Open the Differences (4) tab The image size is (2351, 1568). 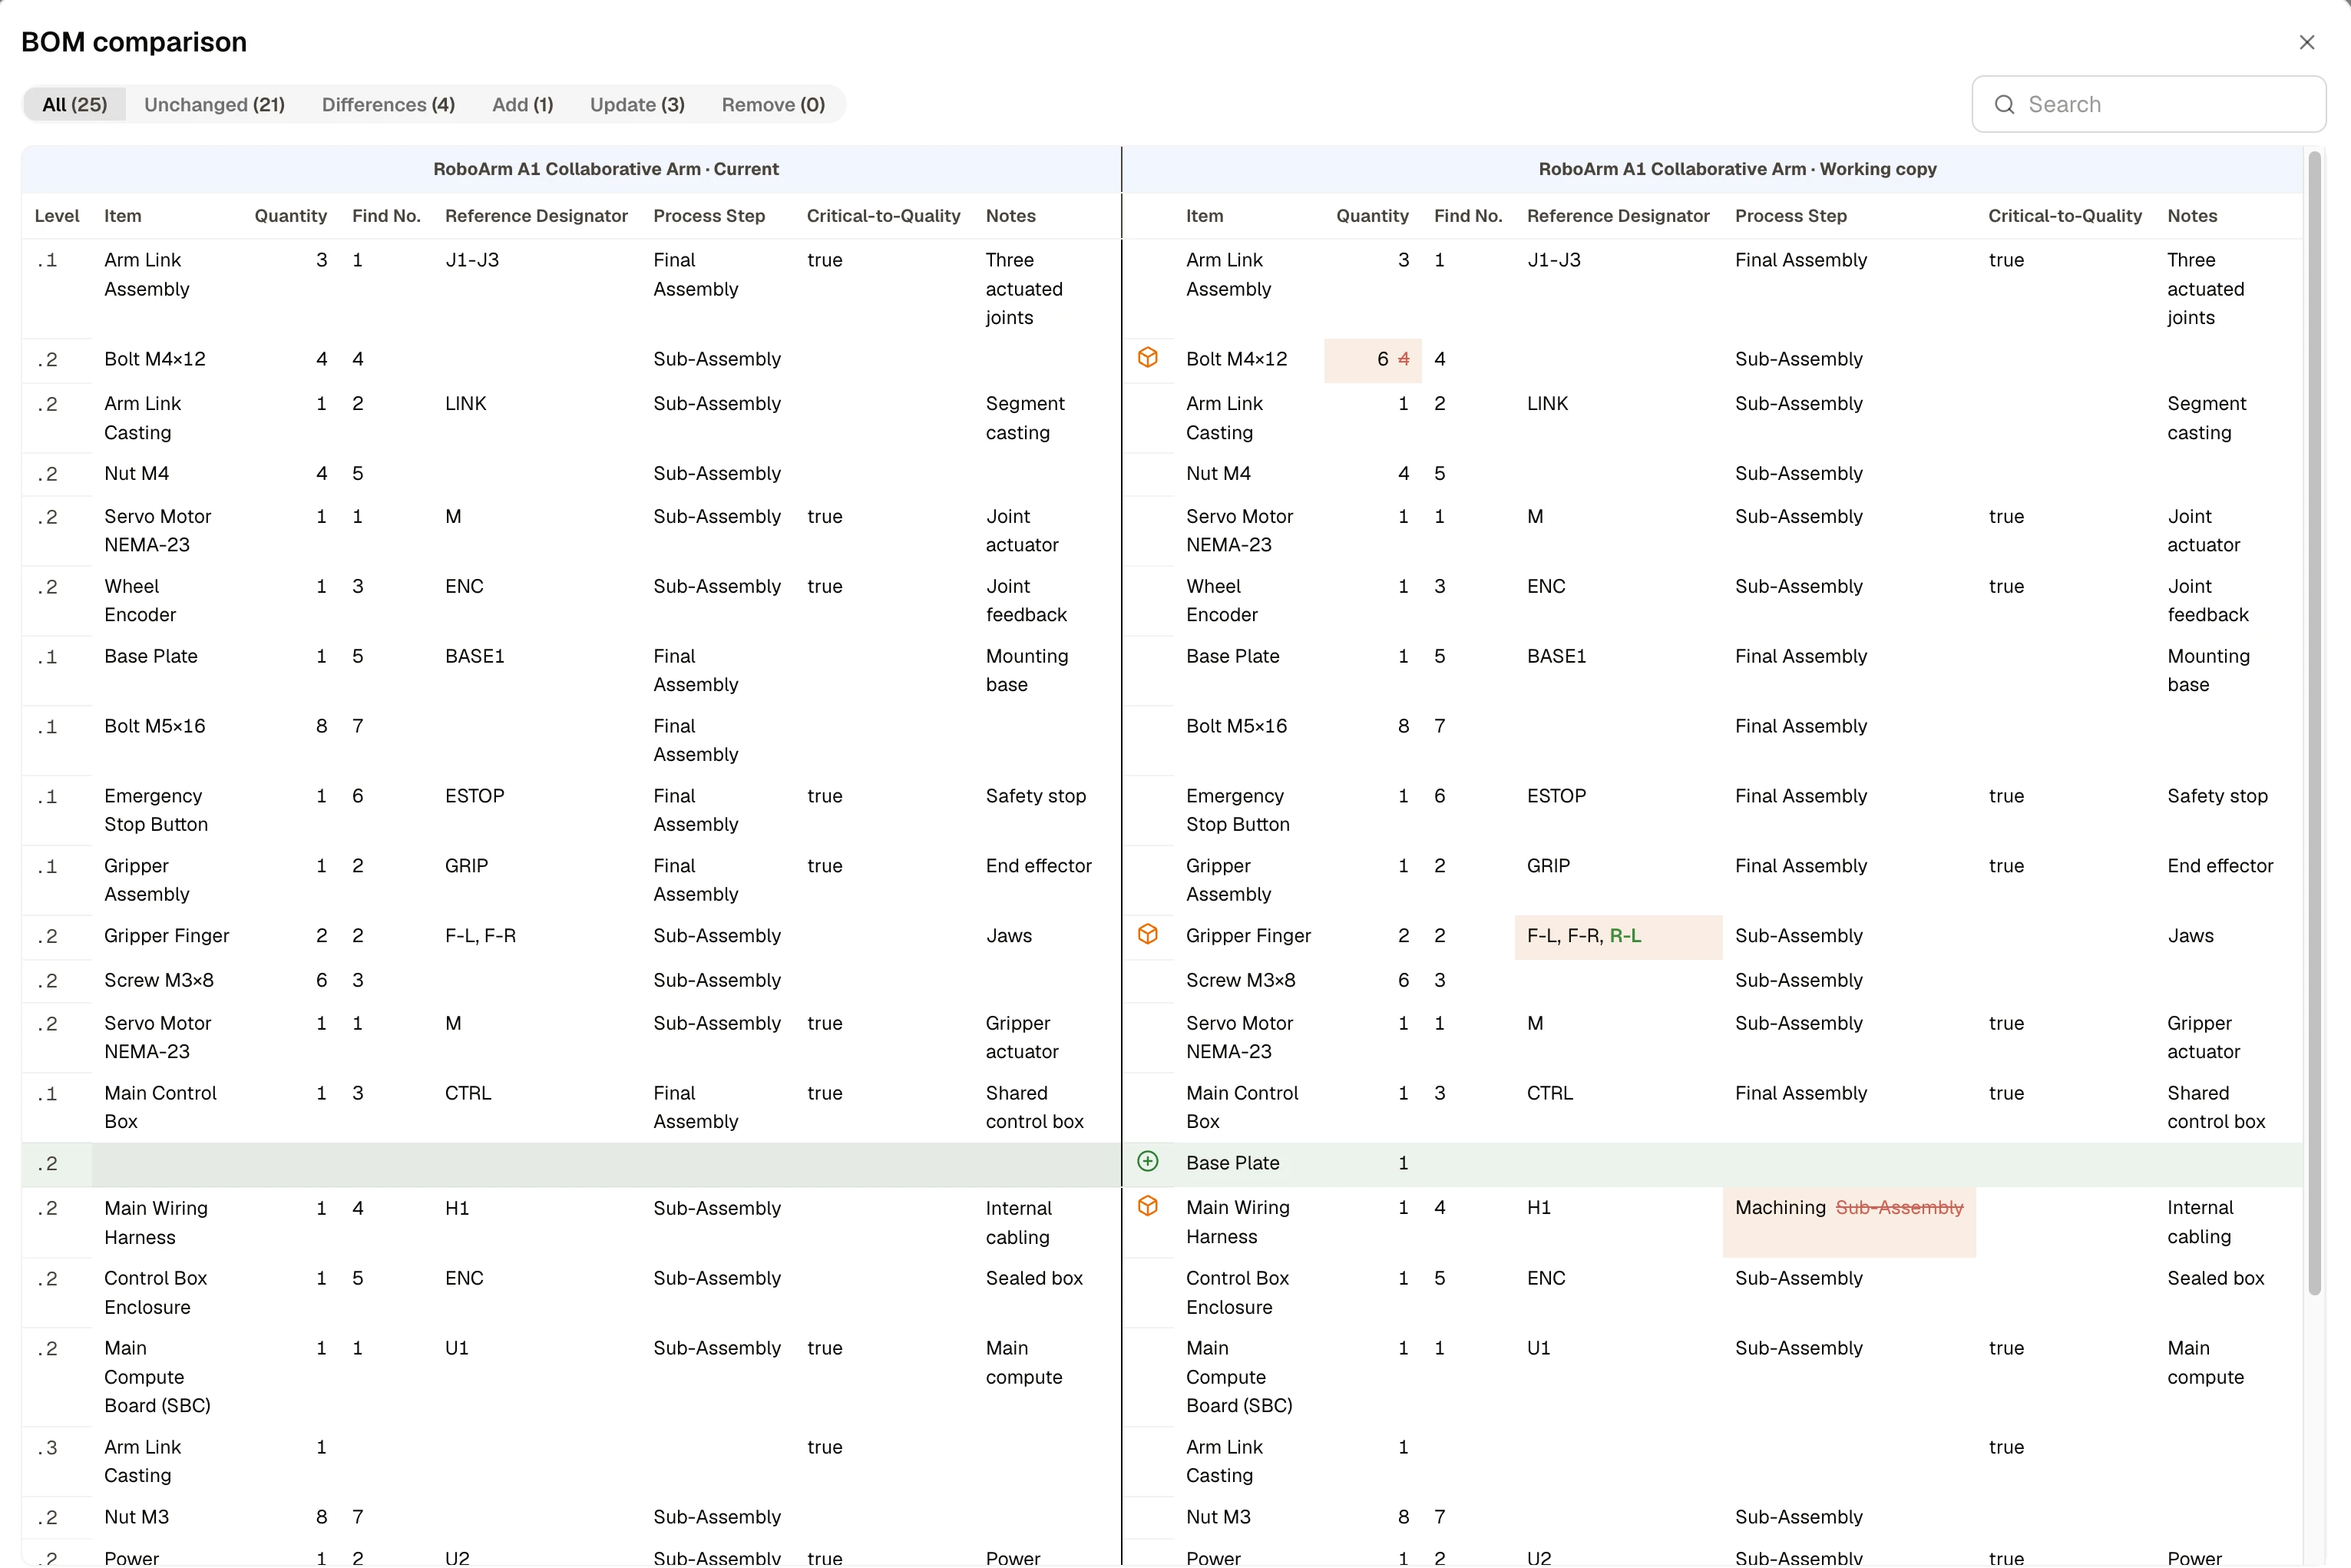388,105
